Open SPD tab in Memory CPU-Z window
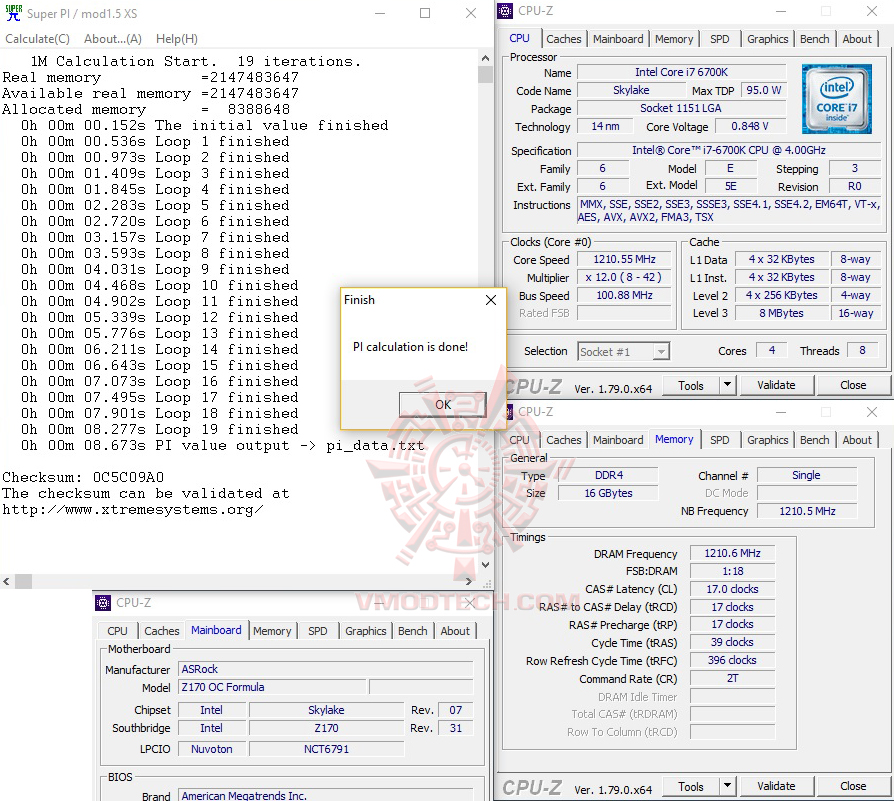The image size is (894, 801). coord(720,440)
